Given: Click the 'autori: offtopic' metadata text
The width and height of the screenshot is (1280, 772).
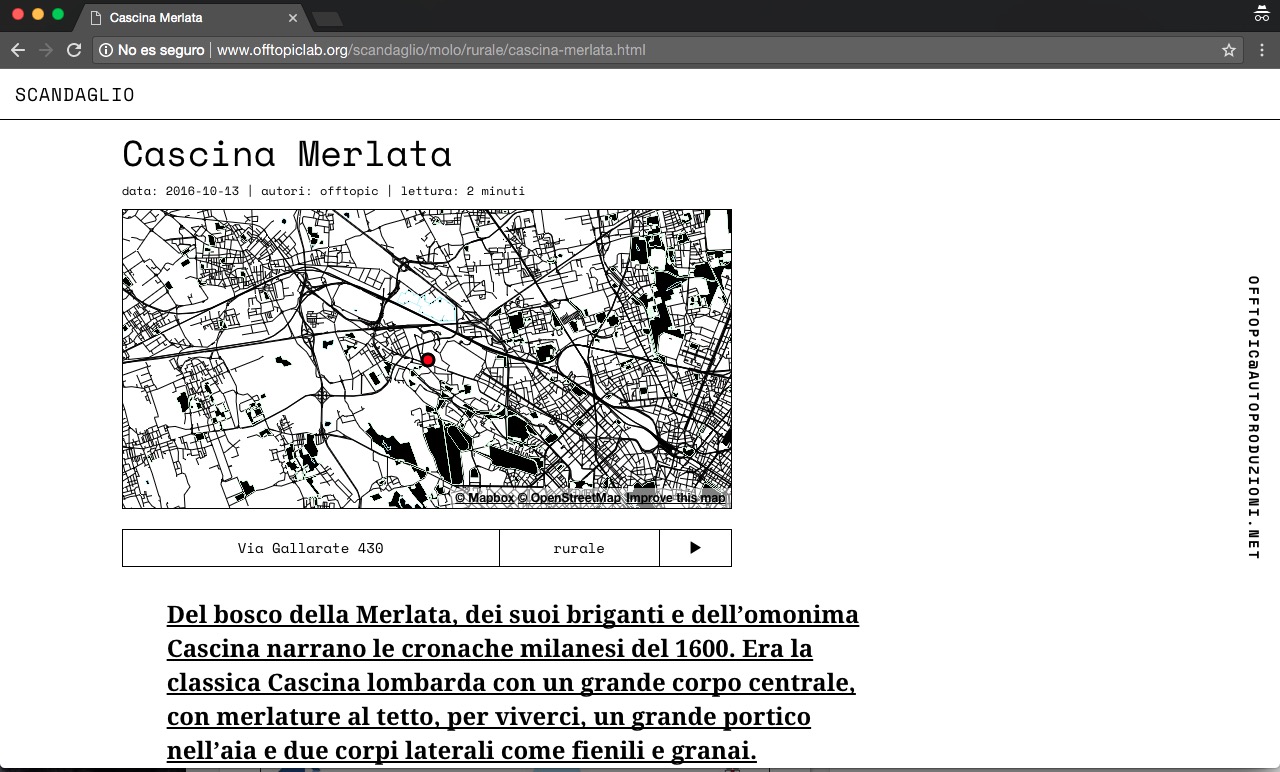Looking at the screenshot, I should coord(320,191).
